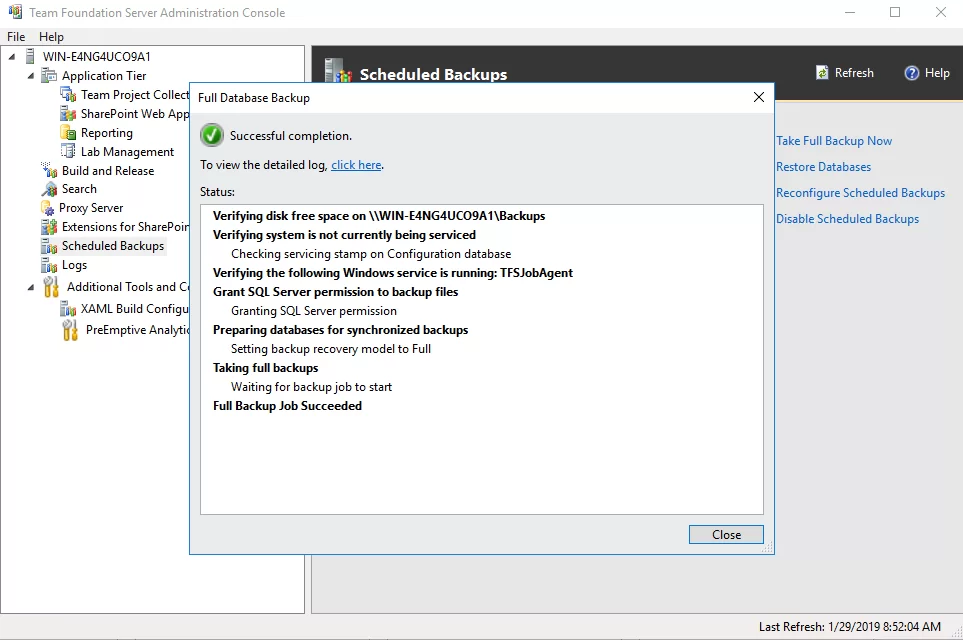Select Scheduled Backups tree item
Image resolution: width=963 pixels, height=640 pixels.
click(113, 246)
